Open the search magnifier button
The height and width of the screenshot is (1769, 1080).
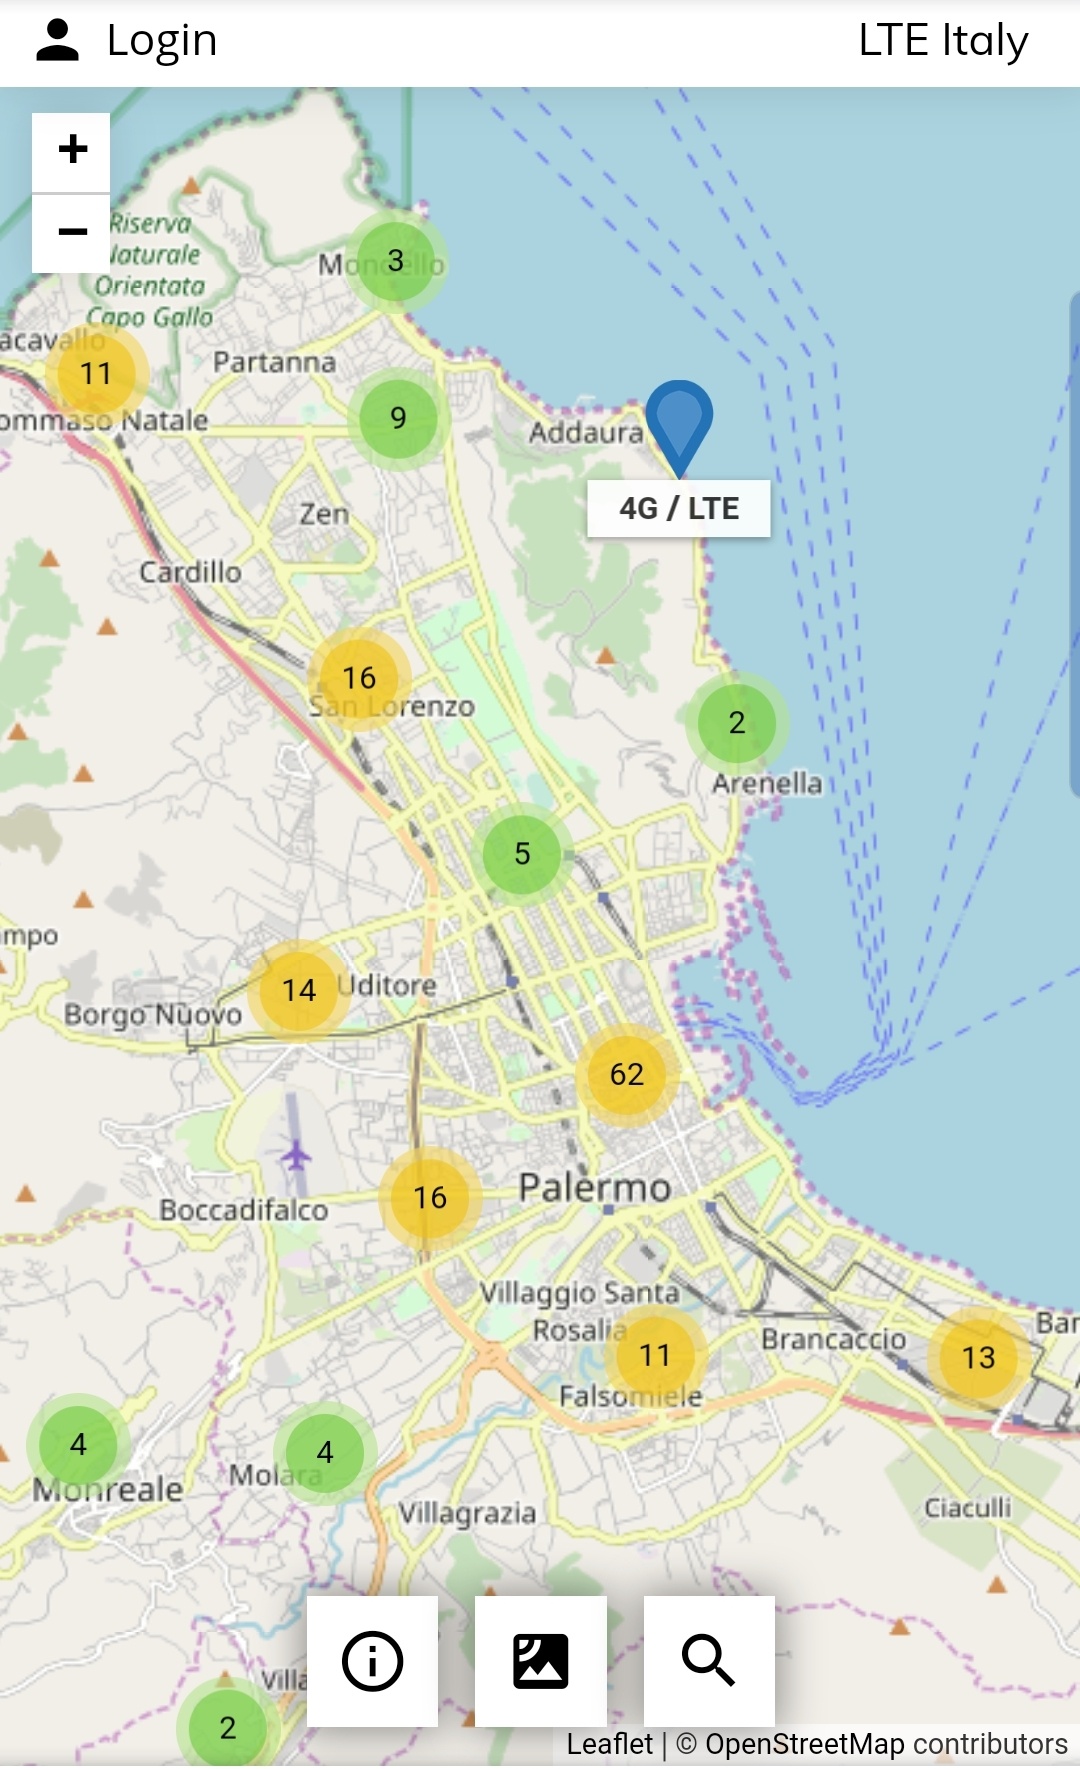tap(708, 1661)
